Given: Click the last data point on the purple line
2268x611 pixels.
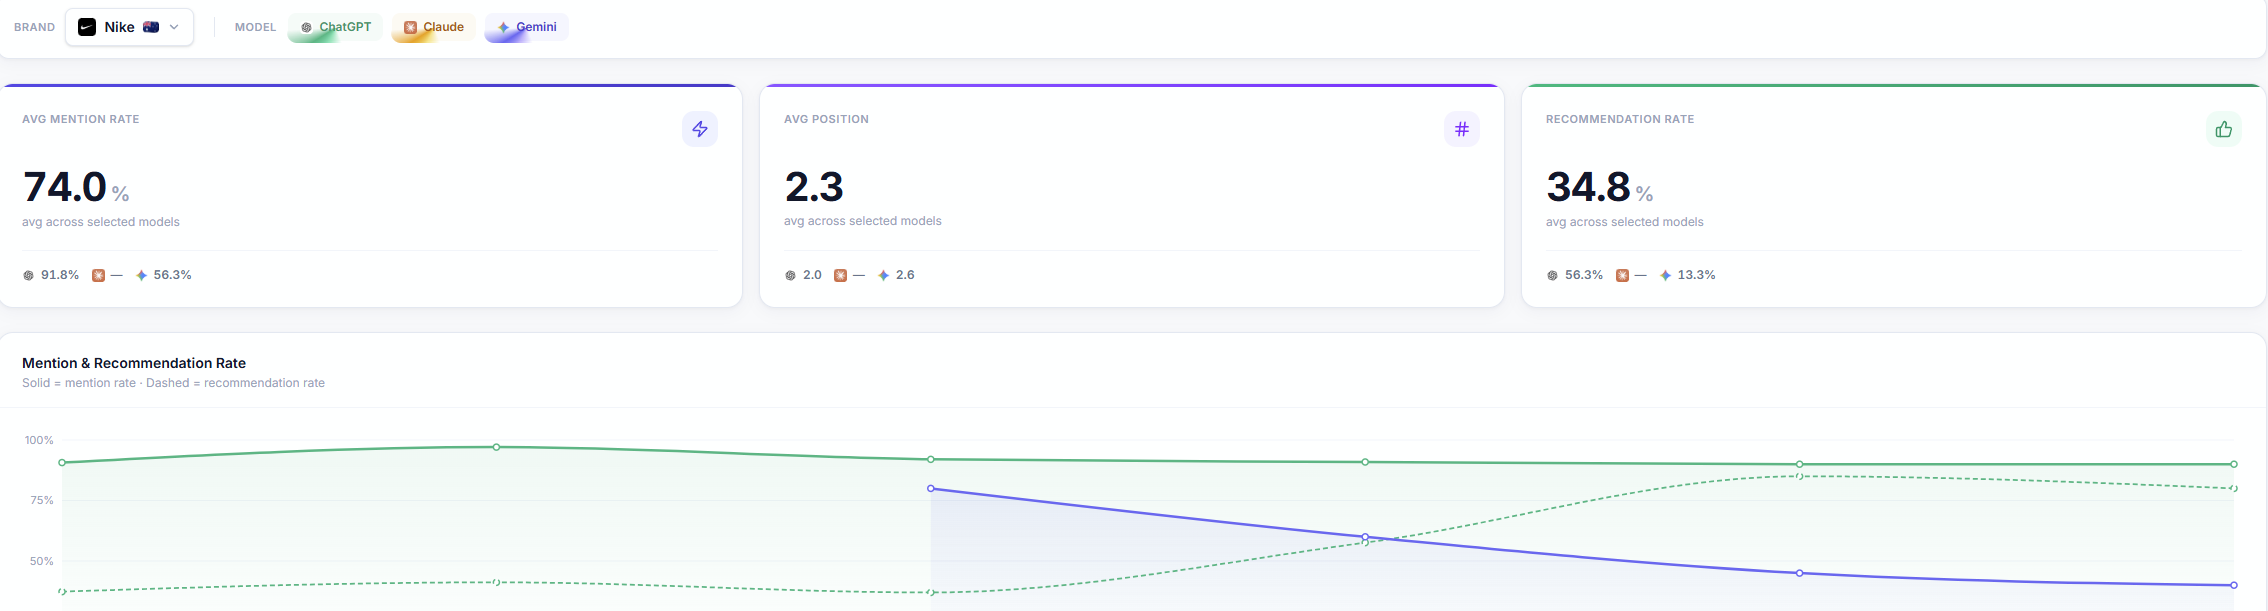Looking at the screenshot, I should click(2234, 585).
